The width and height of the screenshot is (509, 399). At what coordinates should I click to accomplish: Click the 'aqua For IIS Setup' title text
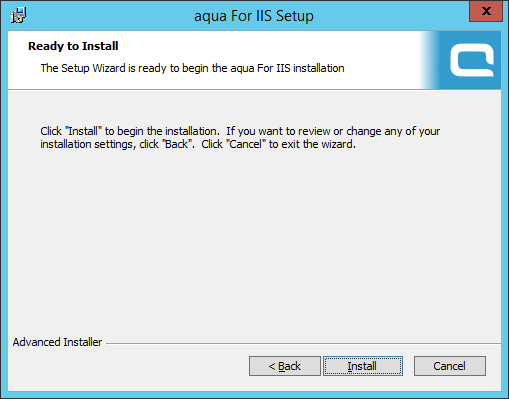coord(254,16)
